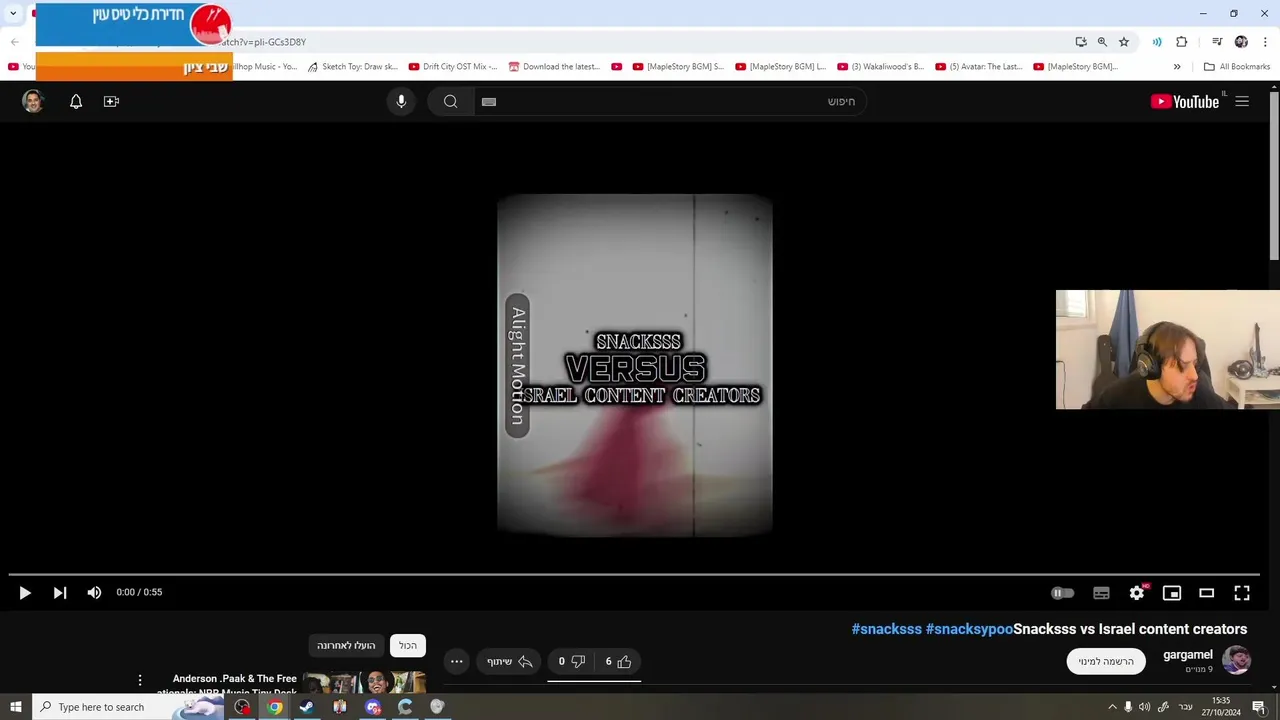Click the gargamel channel avatar
The image size is (1280, 720).
(1236, 660)
